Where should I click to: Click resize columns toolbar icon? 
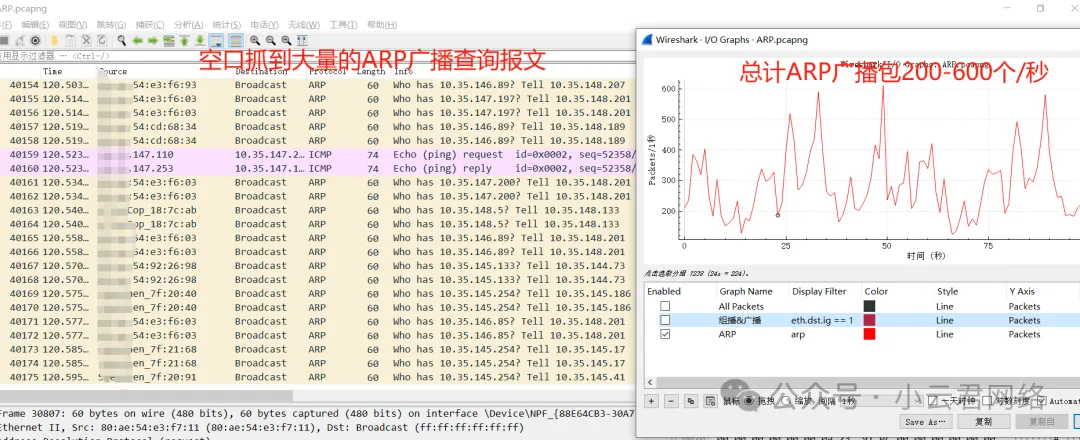tap(301, 40)
